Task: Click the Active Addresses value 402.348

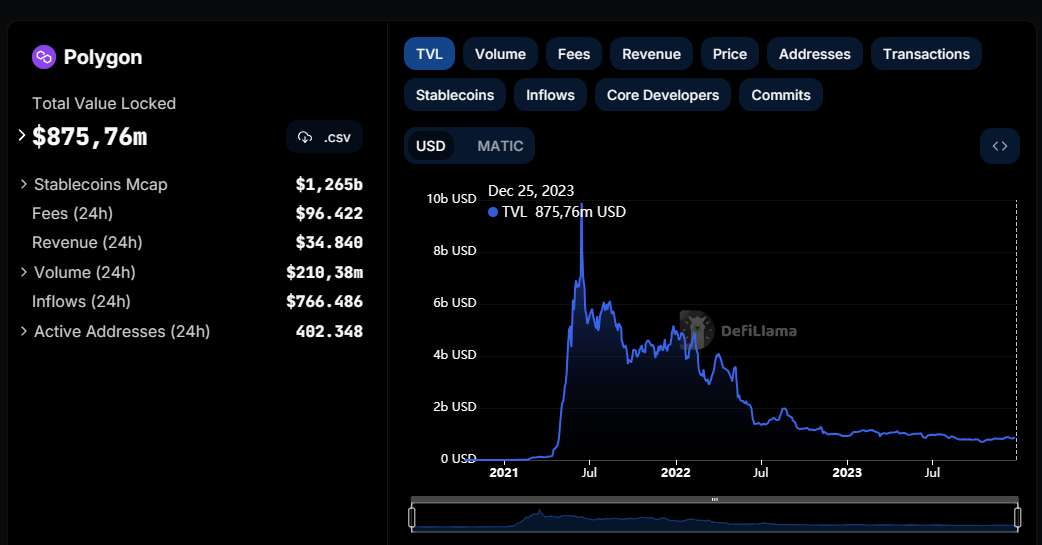Action: [x=330, y=331]
